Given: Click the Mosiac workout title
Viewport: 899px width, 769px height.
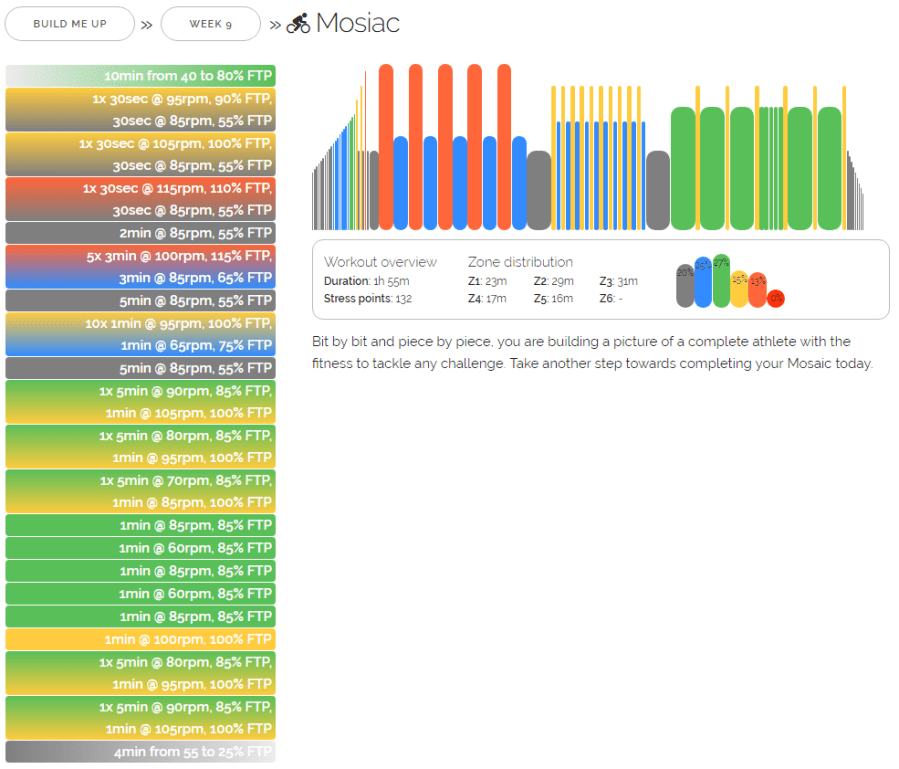Looking at the screenshot, I should tap(357, 24).
